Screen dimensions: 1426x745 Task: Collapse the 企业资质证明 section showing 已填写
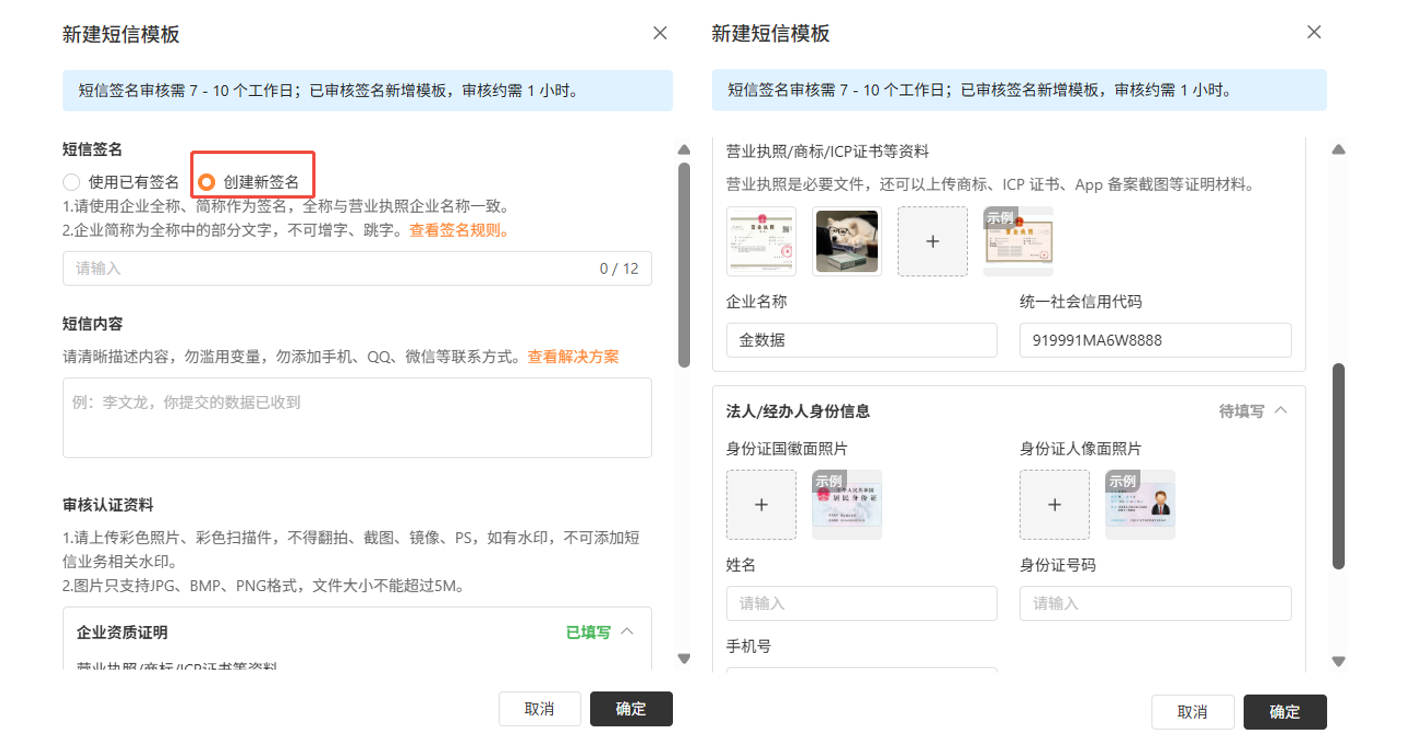[627, 632]
